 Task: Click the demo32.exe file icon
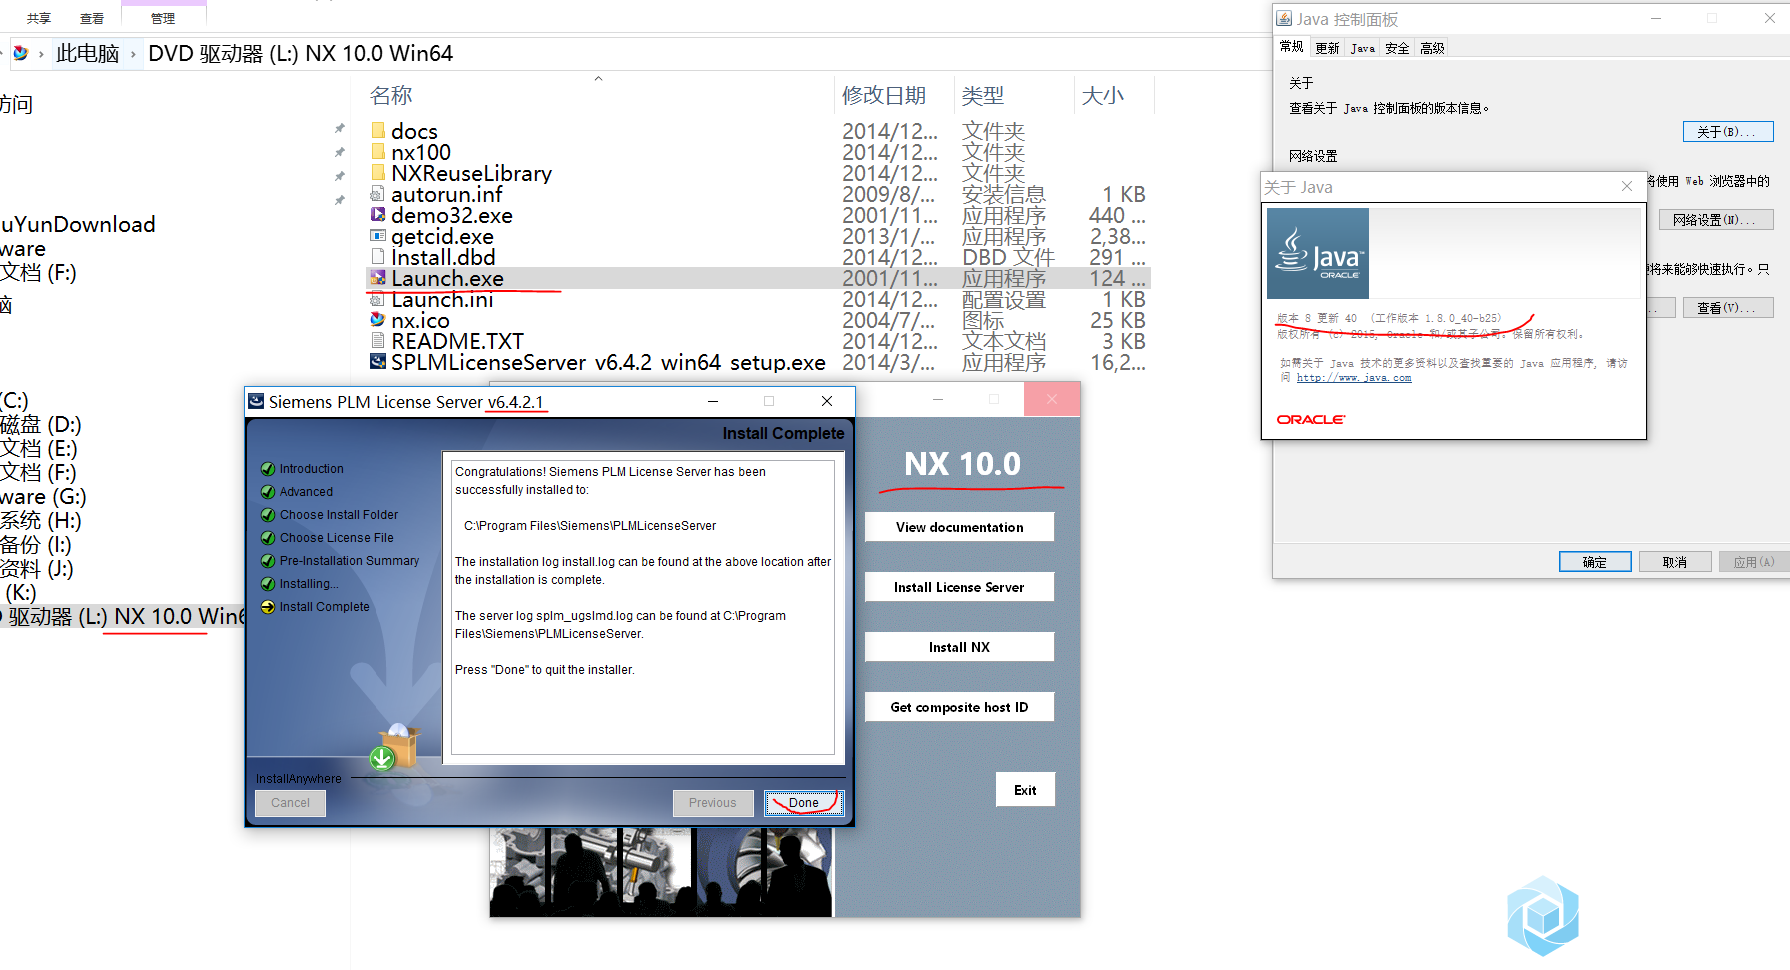378,214
